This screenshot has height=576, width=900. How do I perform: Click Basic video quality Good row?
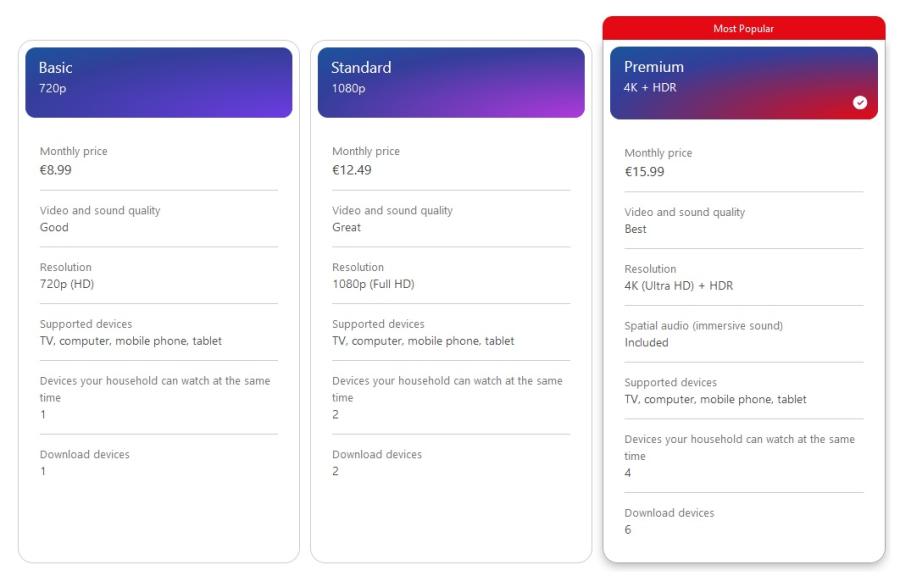pos(158,219)
